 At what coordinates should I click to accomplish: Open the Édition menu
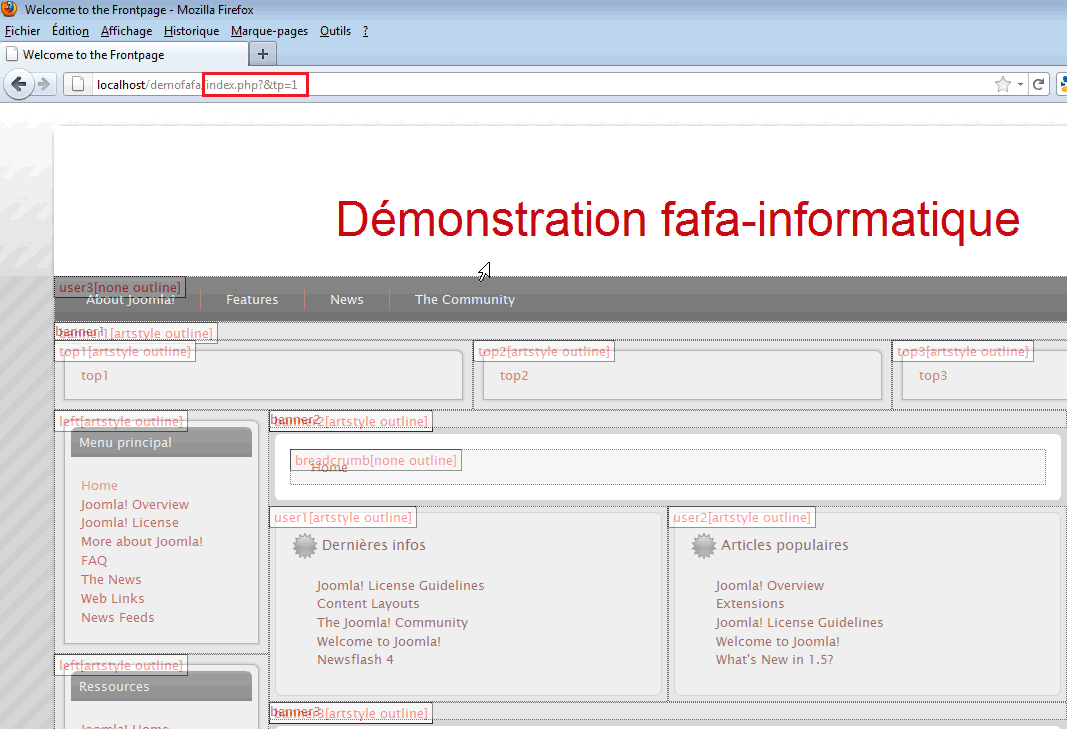click(70, 31)
